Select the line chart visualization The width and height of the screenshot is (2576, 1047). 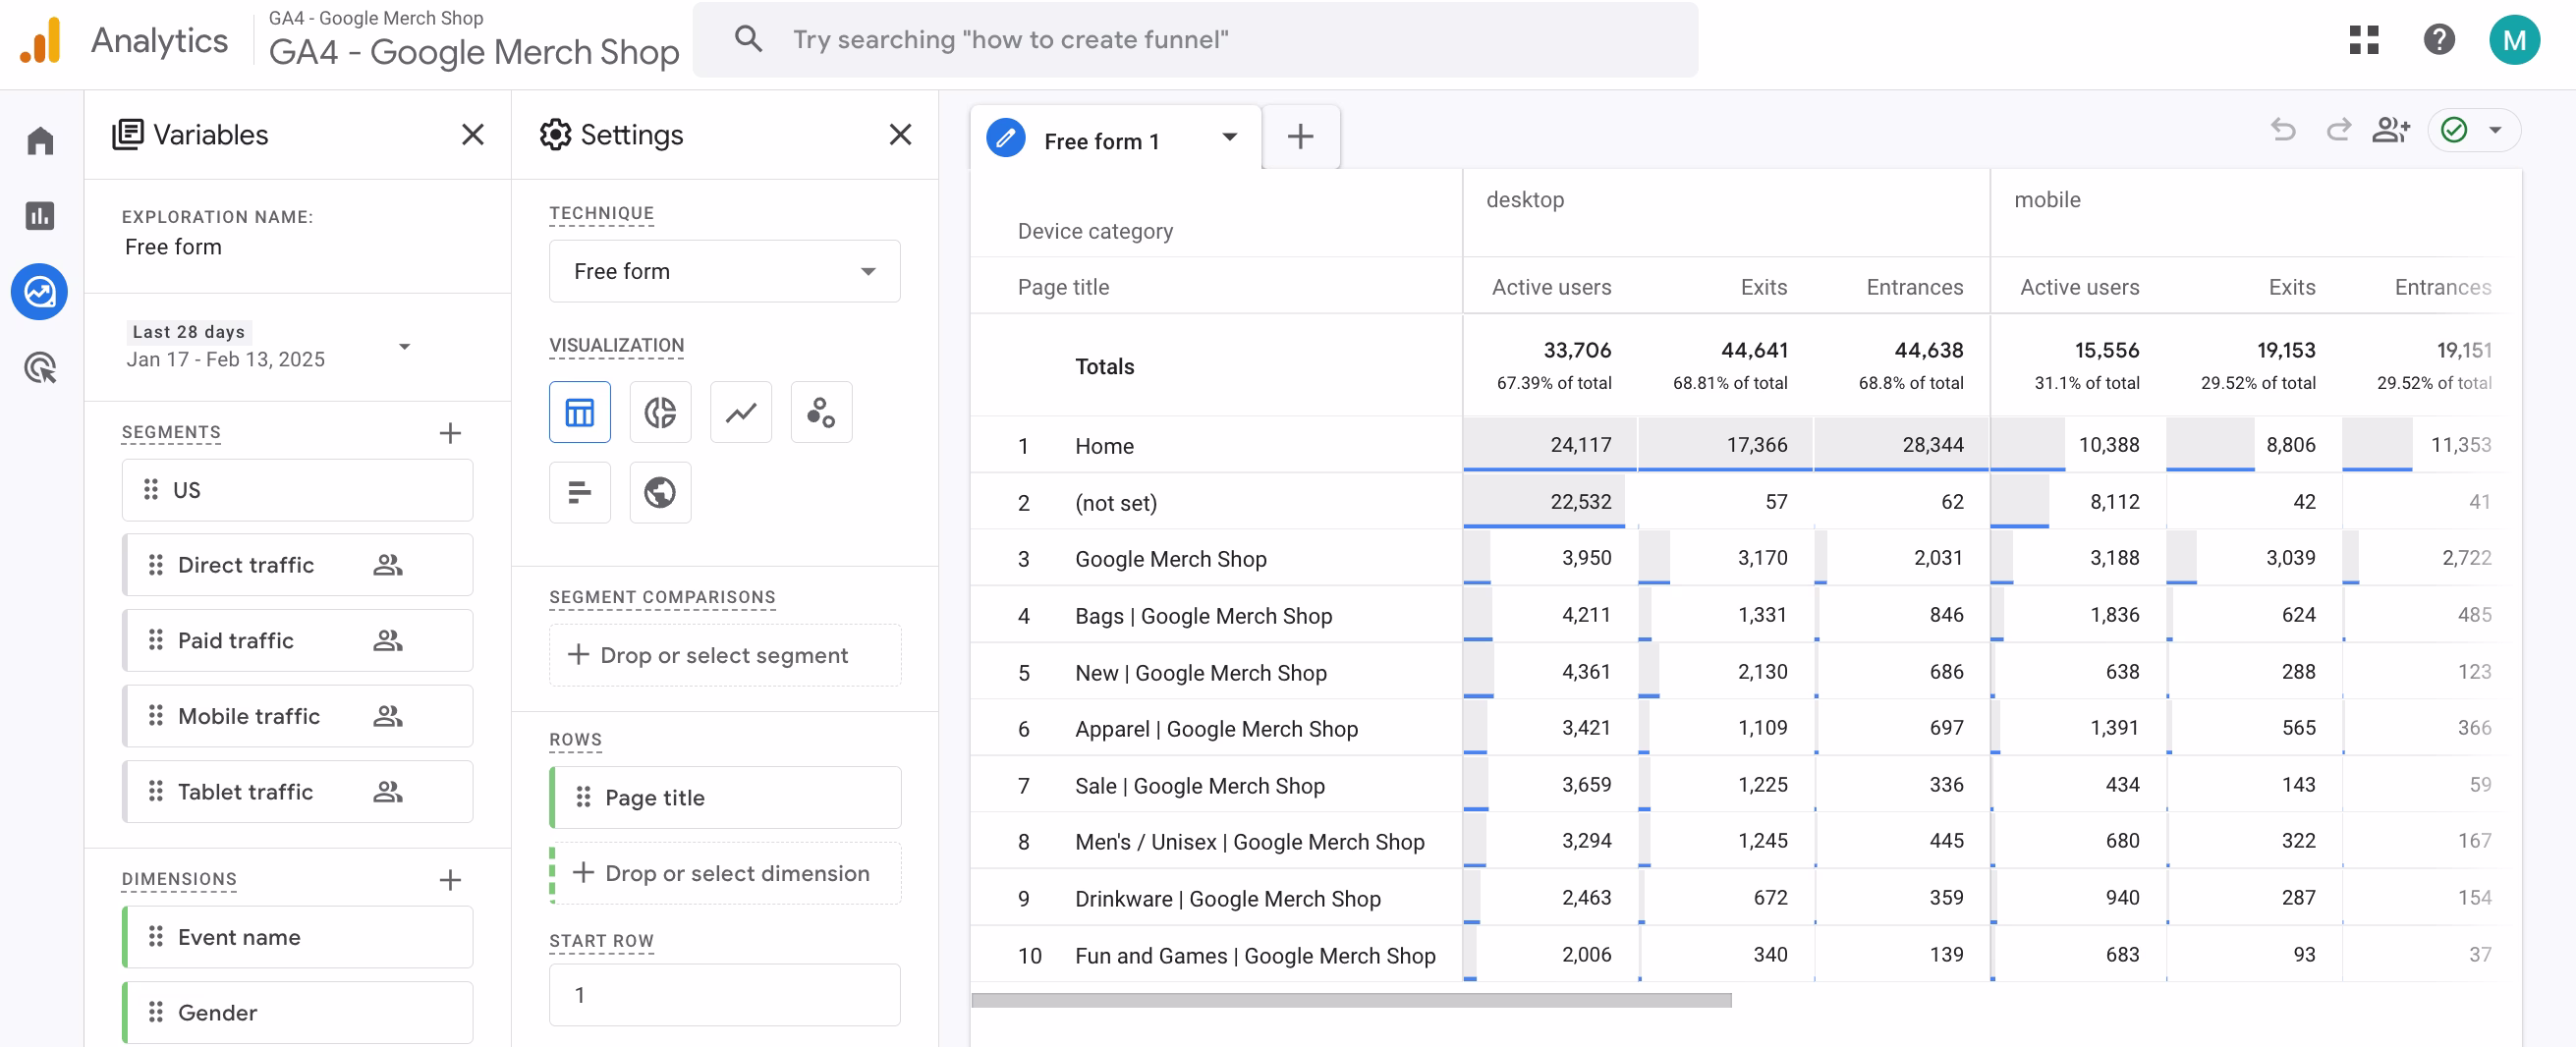click(740, 412)
